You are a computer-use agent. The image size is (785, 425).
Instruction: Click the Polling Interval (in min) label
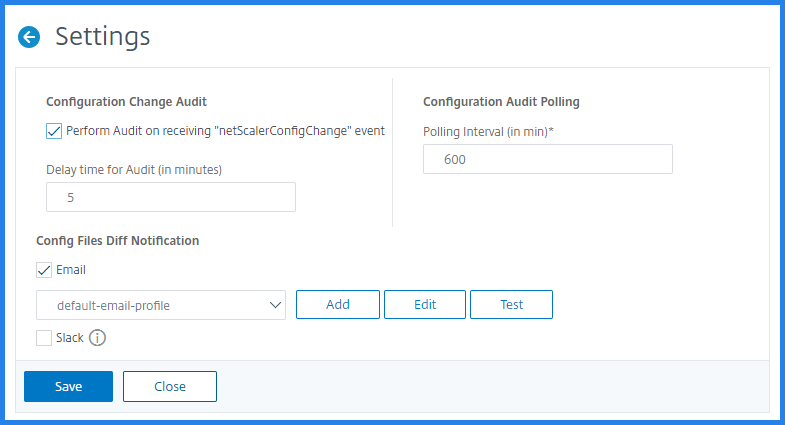point(488,132)
